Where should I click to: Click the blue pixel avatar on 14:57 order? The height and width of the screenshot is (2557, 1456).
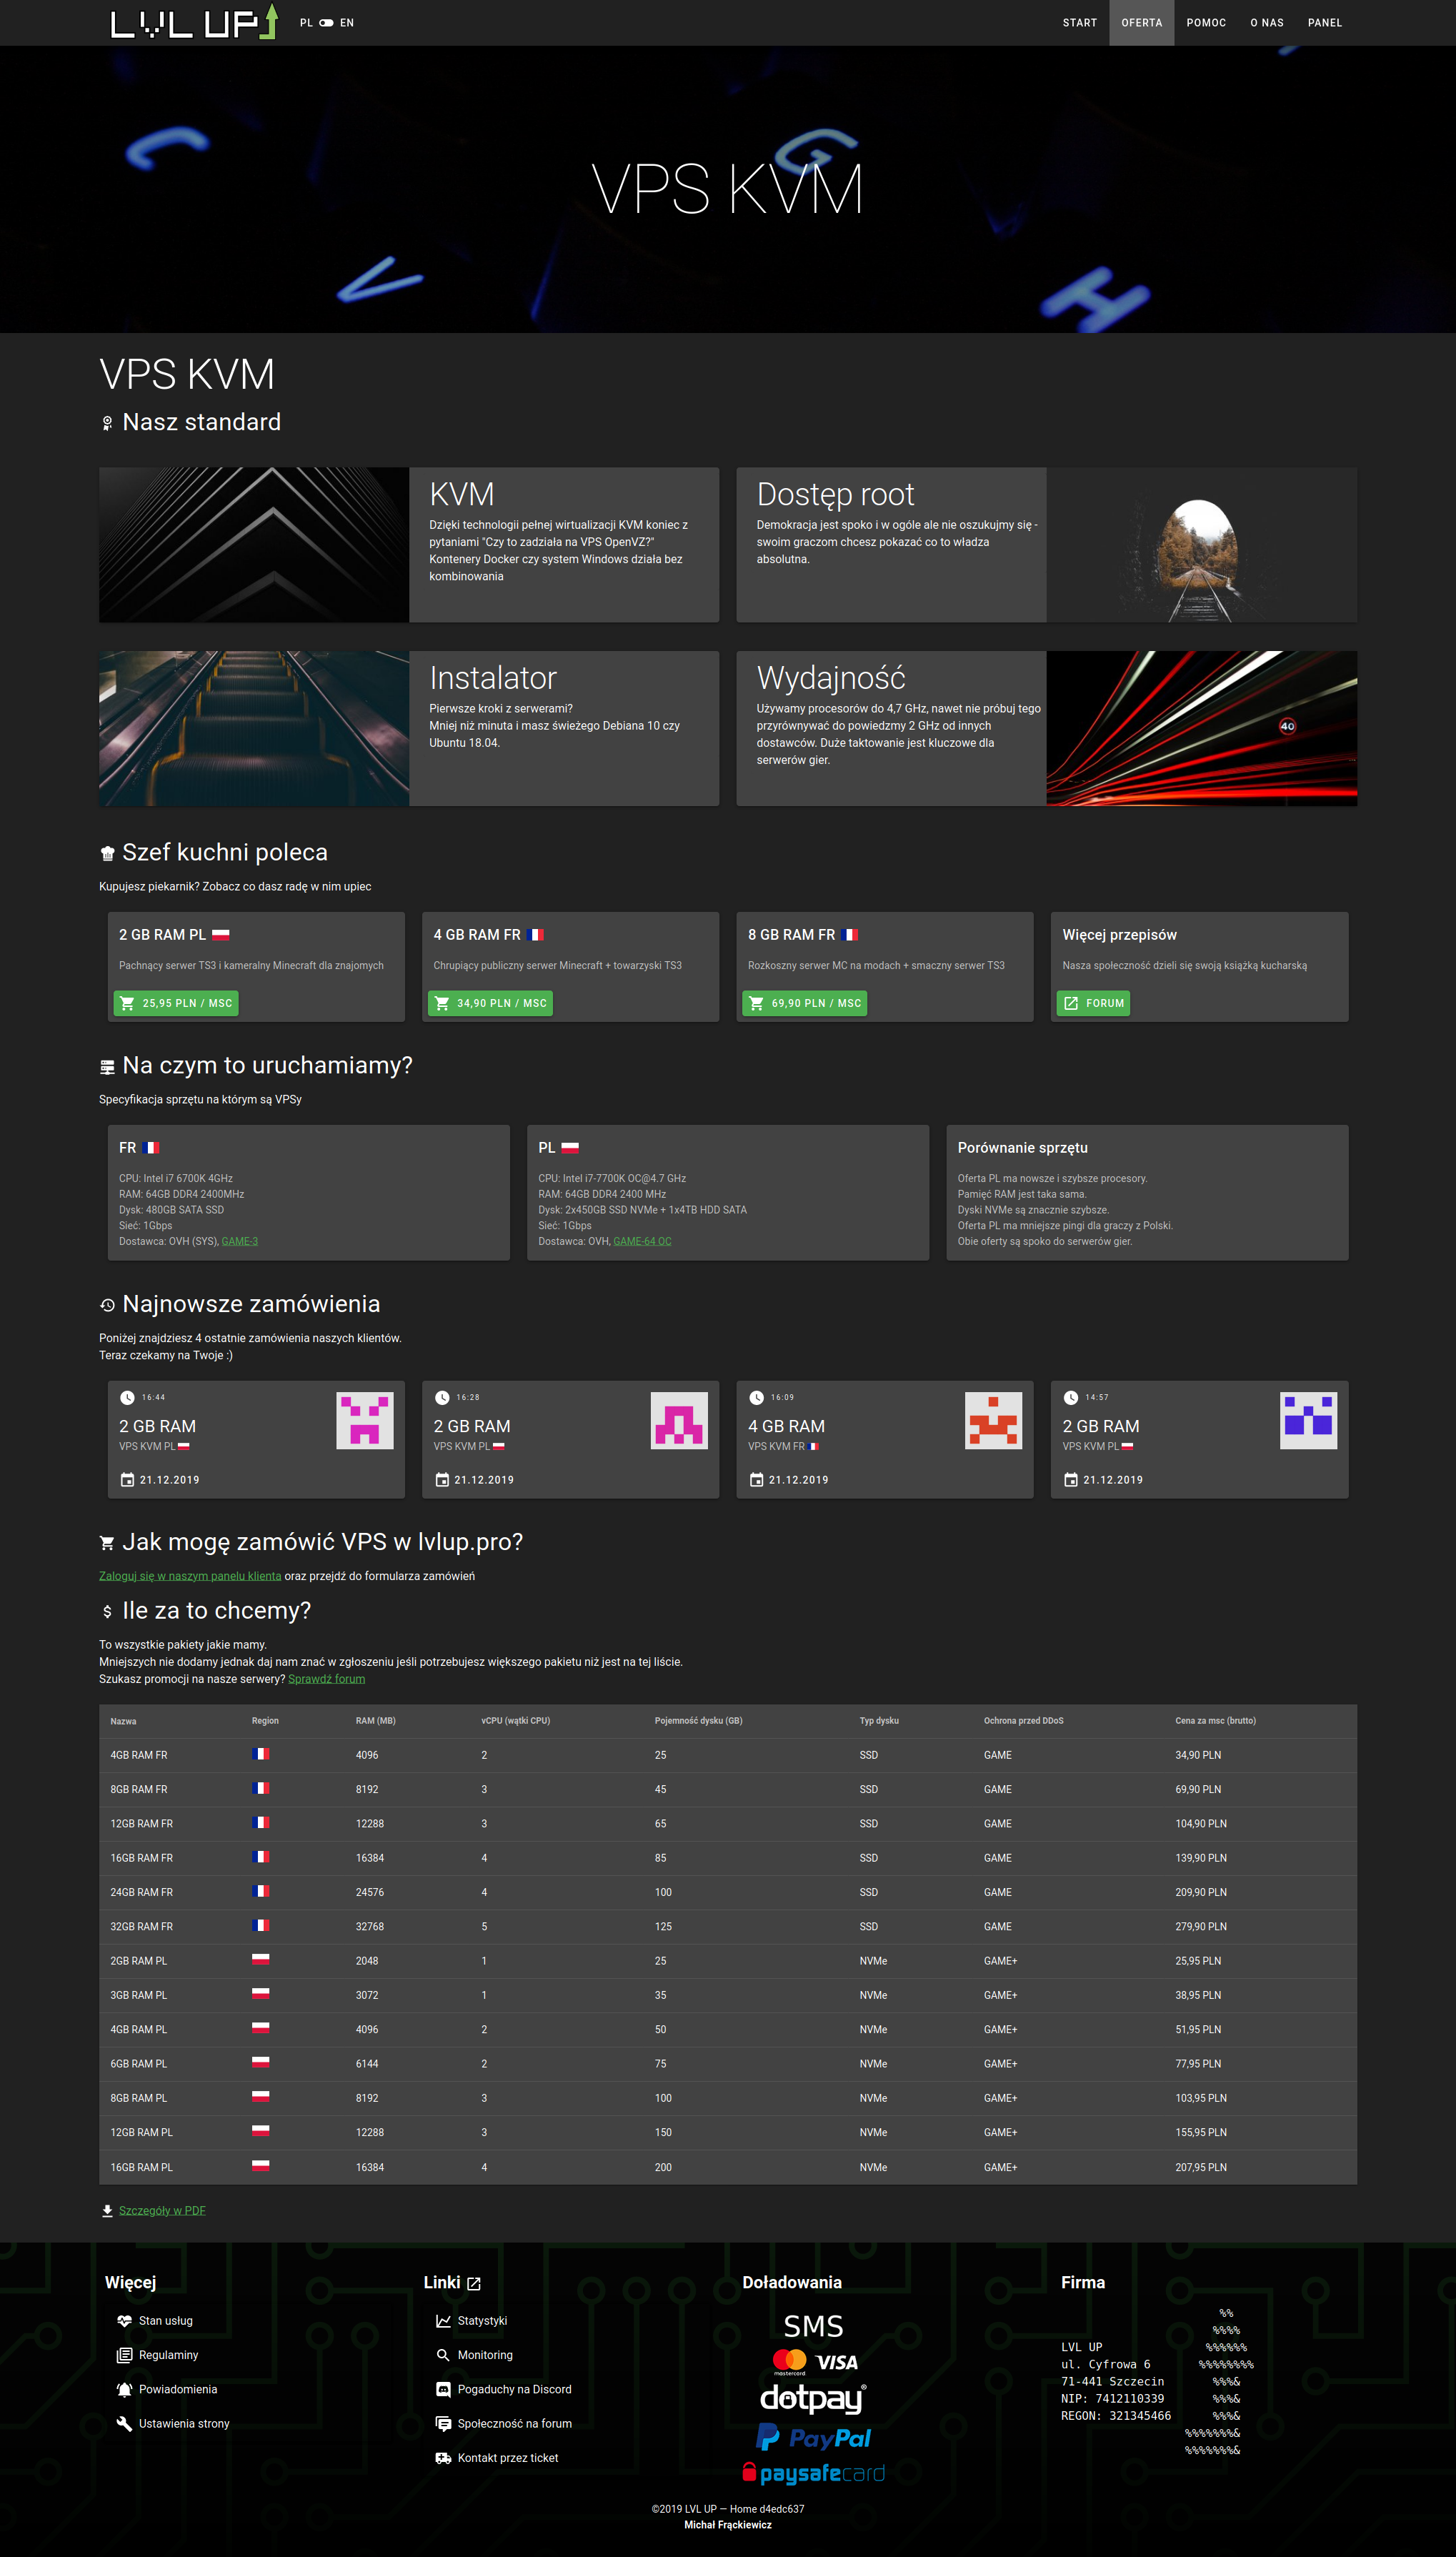point(1308,1420)
